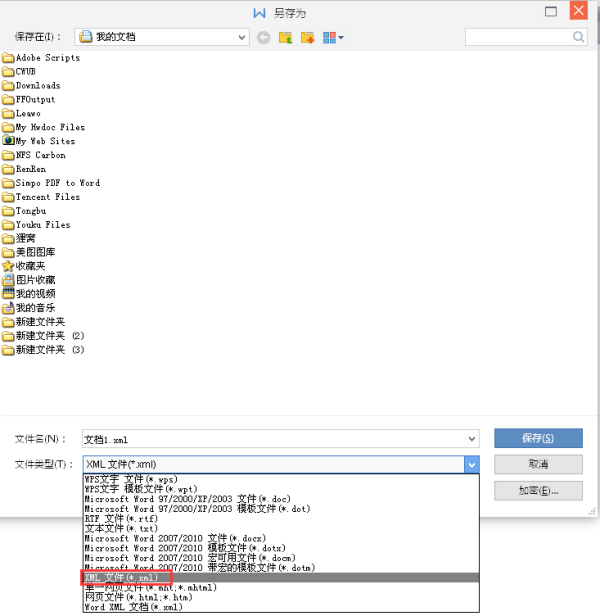
Task: Choose Word 2007/2010 模板文件 (*.dotx)
Action: click(x=281, y=548)
